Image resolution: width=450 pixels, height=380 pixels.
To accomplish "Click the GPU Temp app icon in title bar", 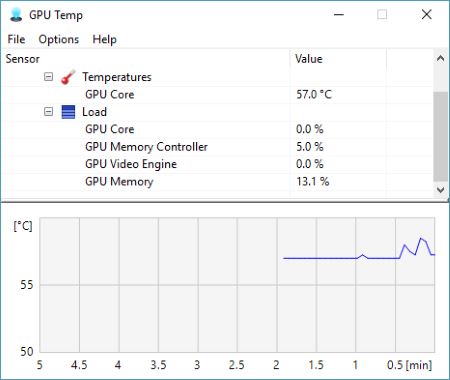I will tap(16, 15).
